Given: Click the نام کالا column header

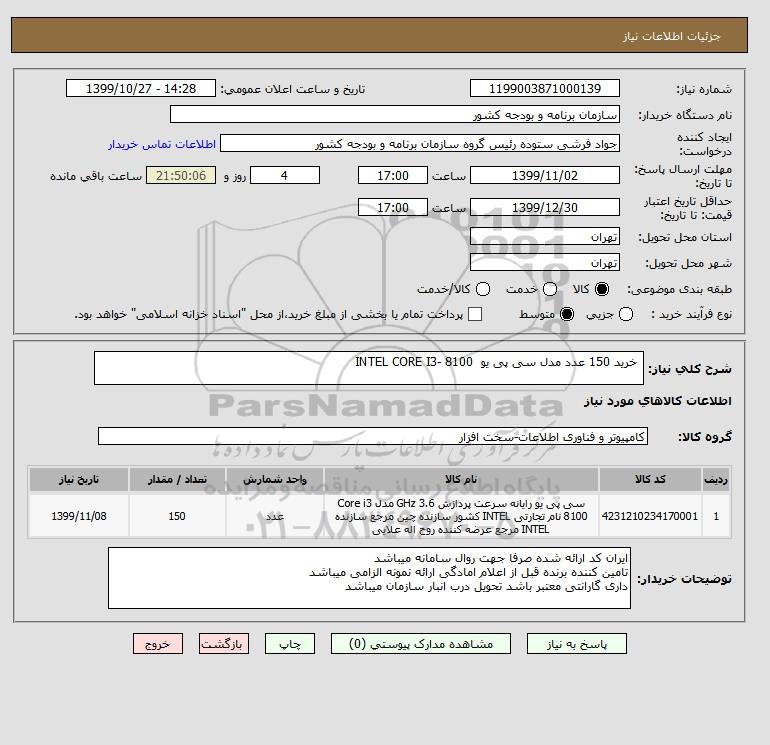Looking at the screenshot, I should tap(461, 479).
